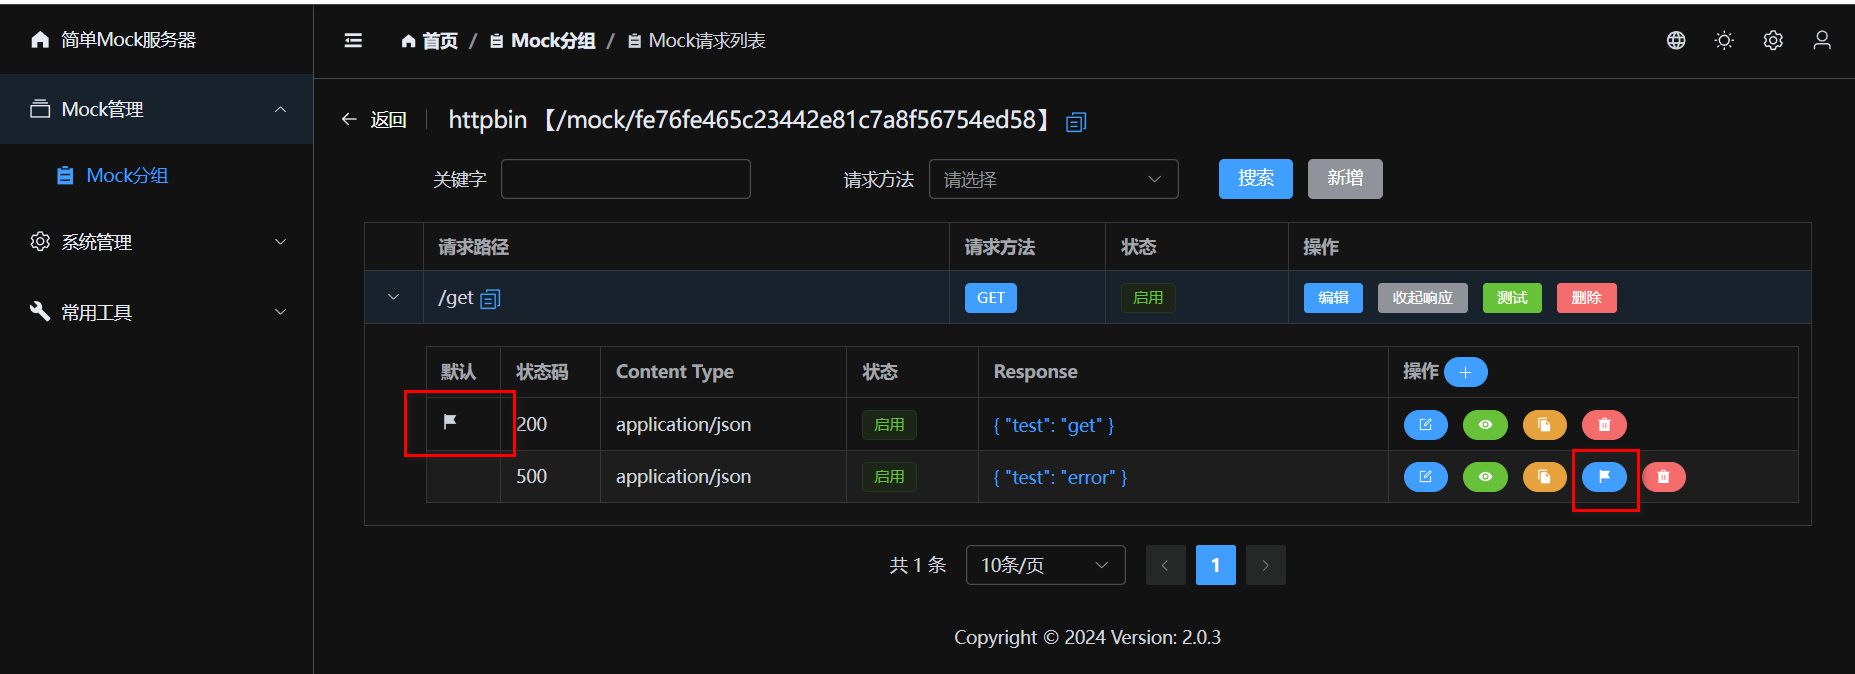Click the edit icon for the 200 response
1855x674 pixels.
1425,425
